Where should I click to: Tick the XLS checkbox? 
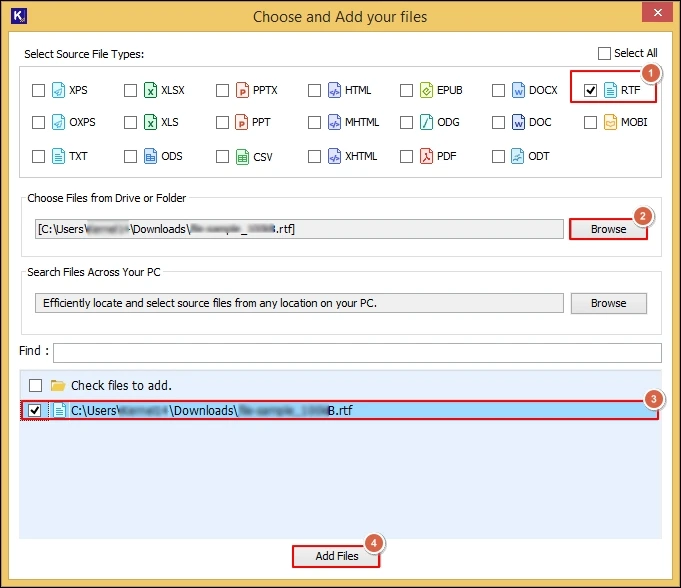pyautogui.click(x=130, y=122)
